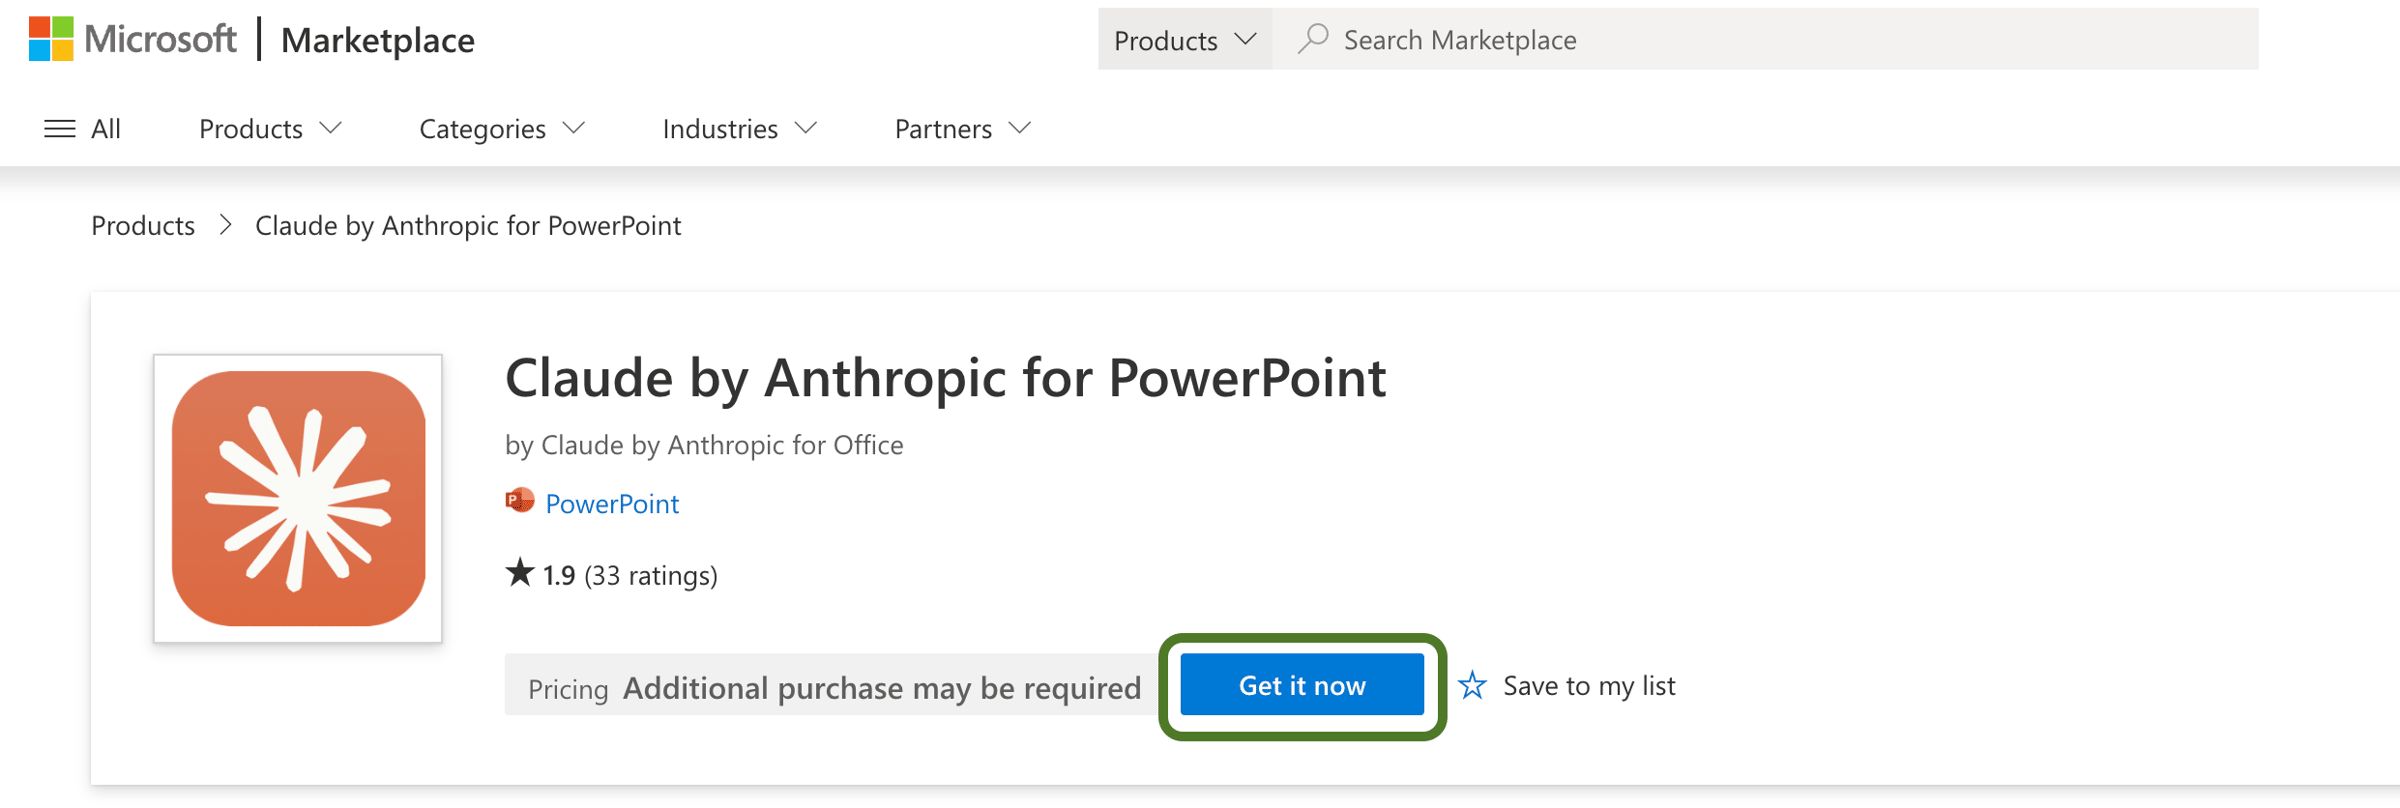Open the Industries menu
The image size is (2400, 808).
739,129
